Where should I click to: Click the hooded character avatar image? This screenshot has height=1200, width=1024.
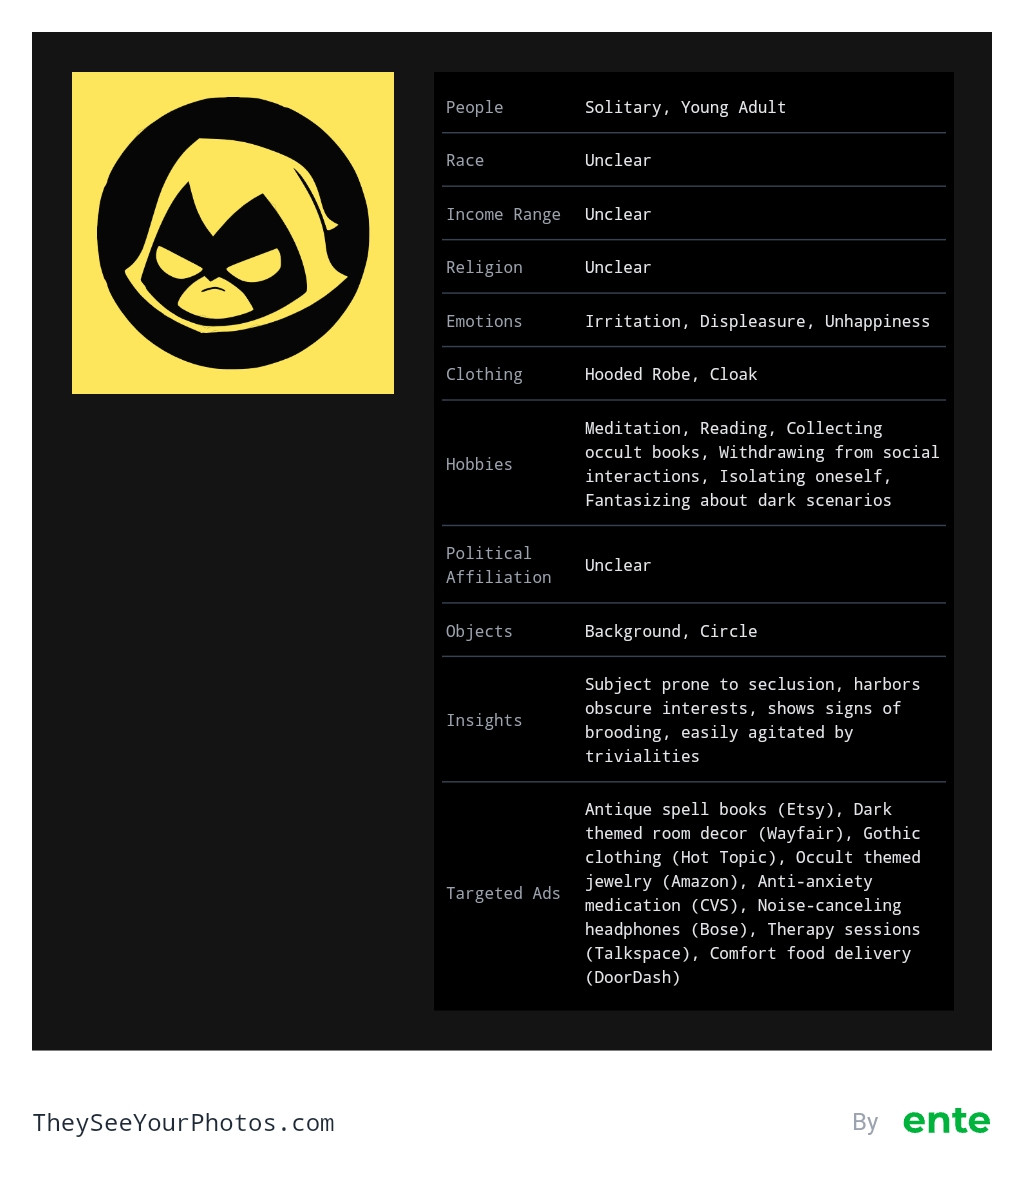[233, 233]
